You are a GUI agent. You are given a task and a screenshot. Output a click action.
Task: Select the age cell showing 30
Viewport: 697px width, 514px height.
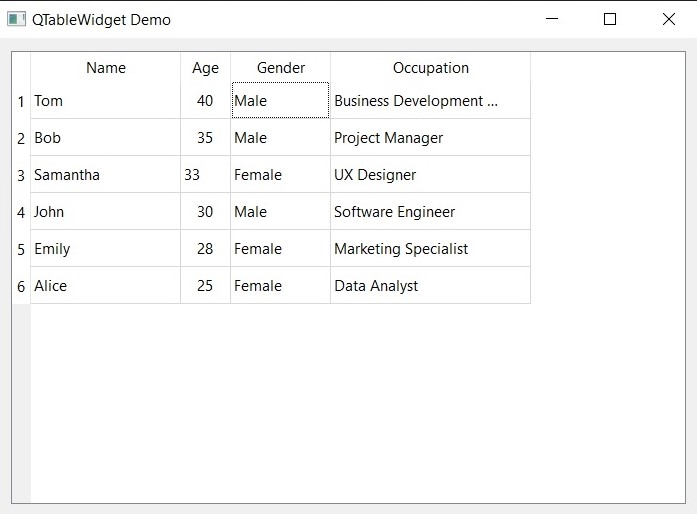pyautogui.click(x=205, y=211)
